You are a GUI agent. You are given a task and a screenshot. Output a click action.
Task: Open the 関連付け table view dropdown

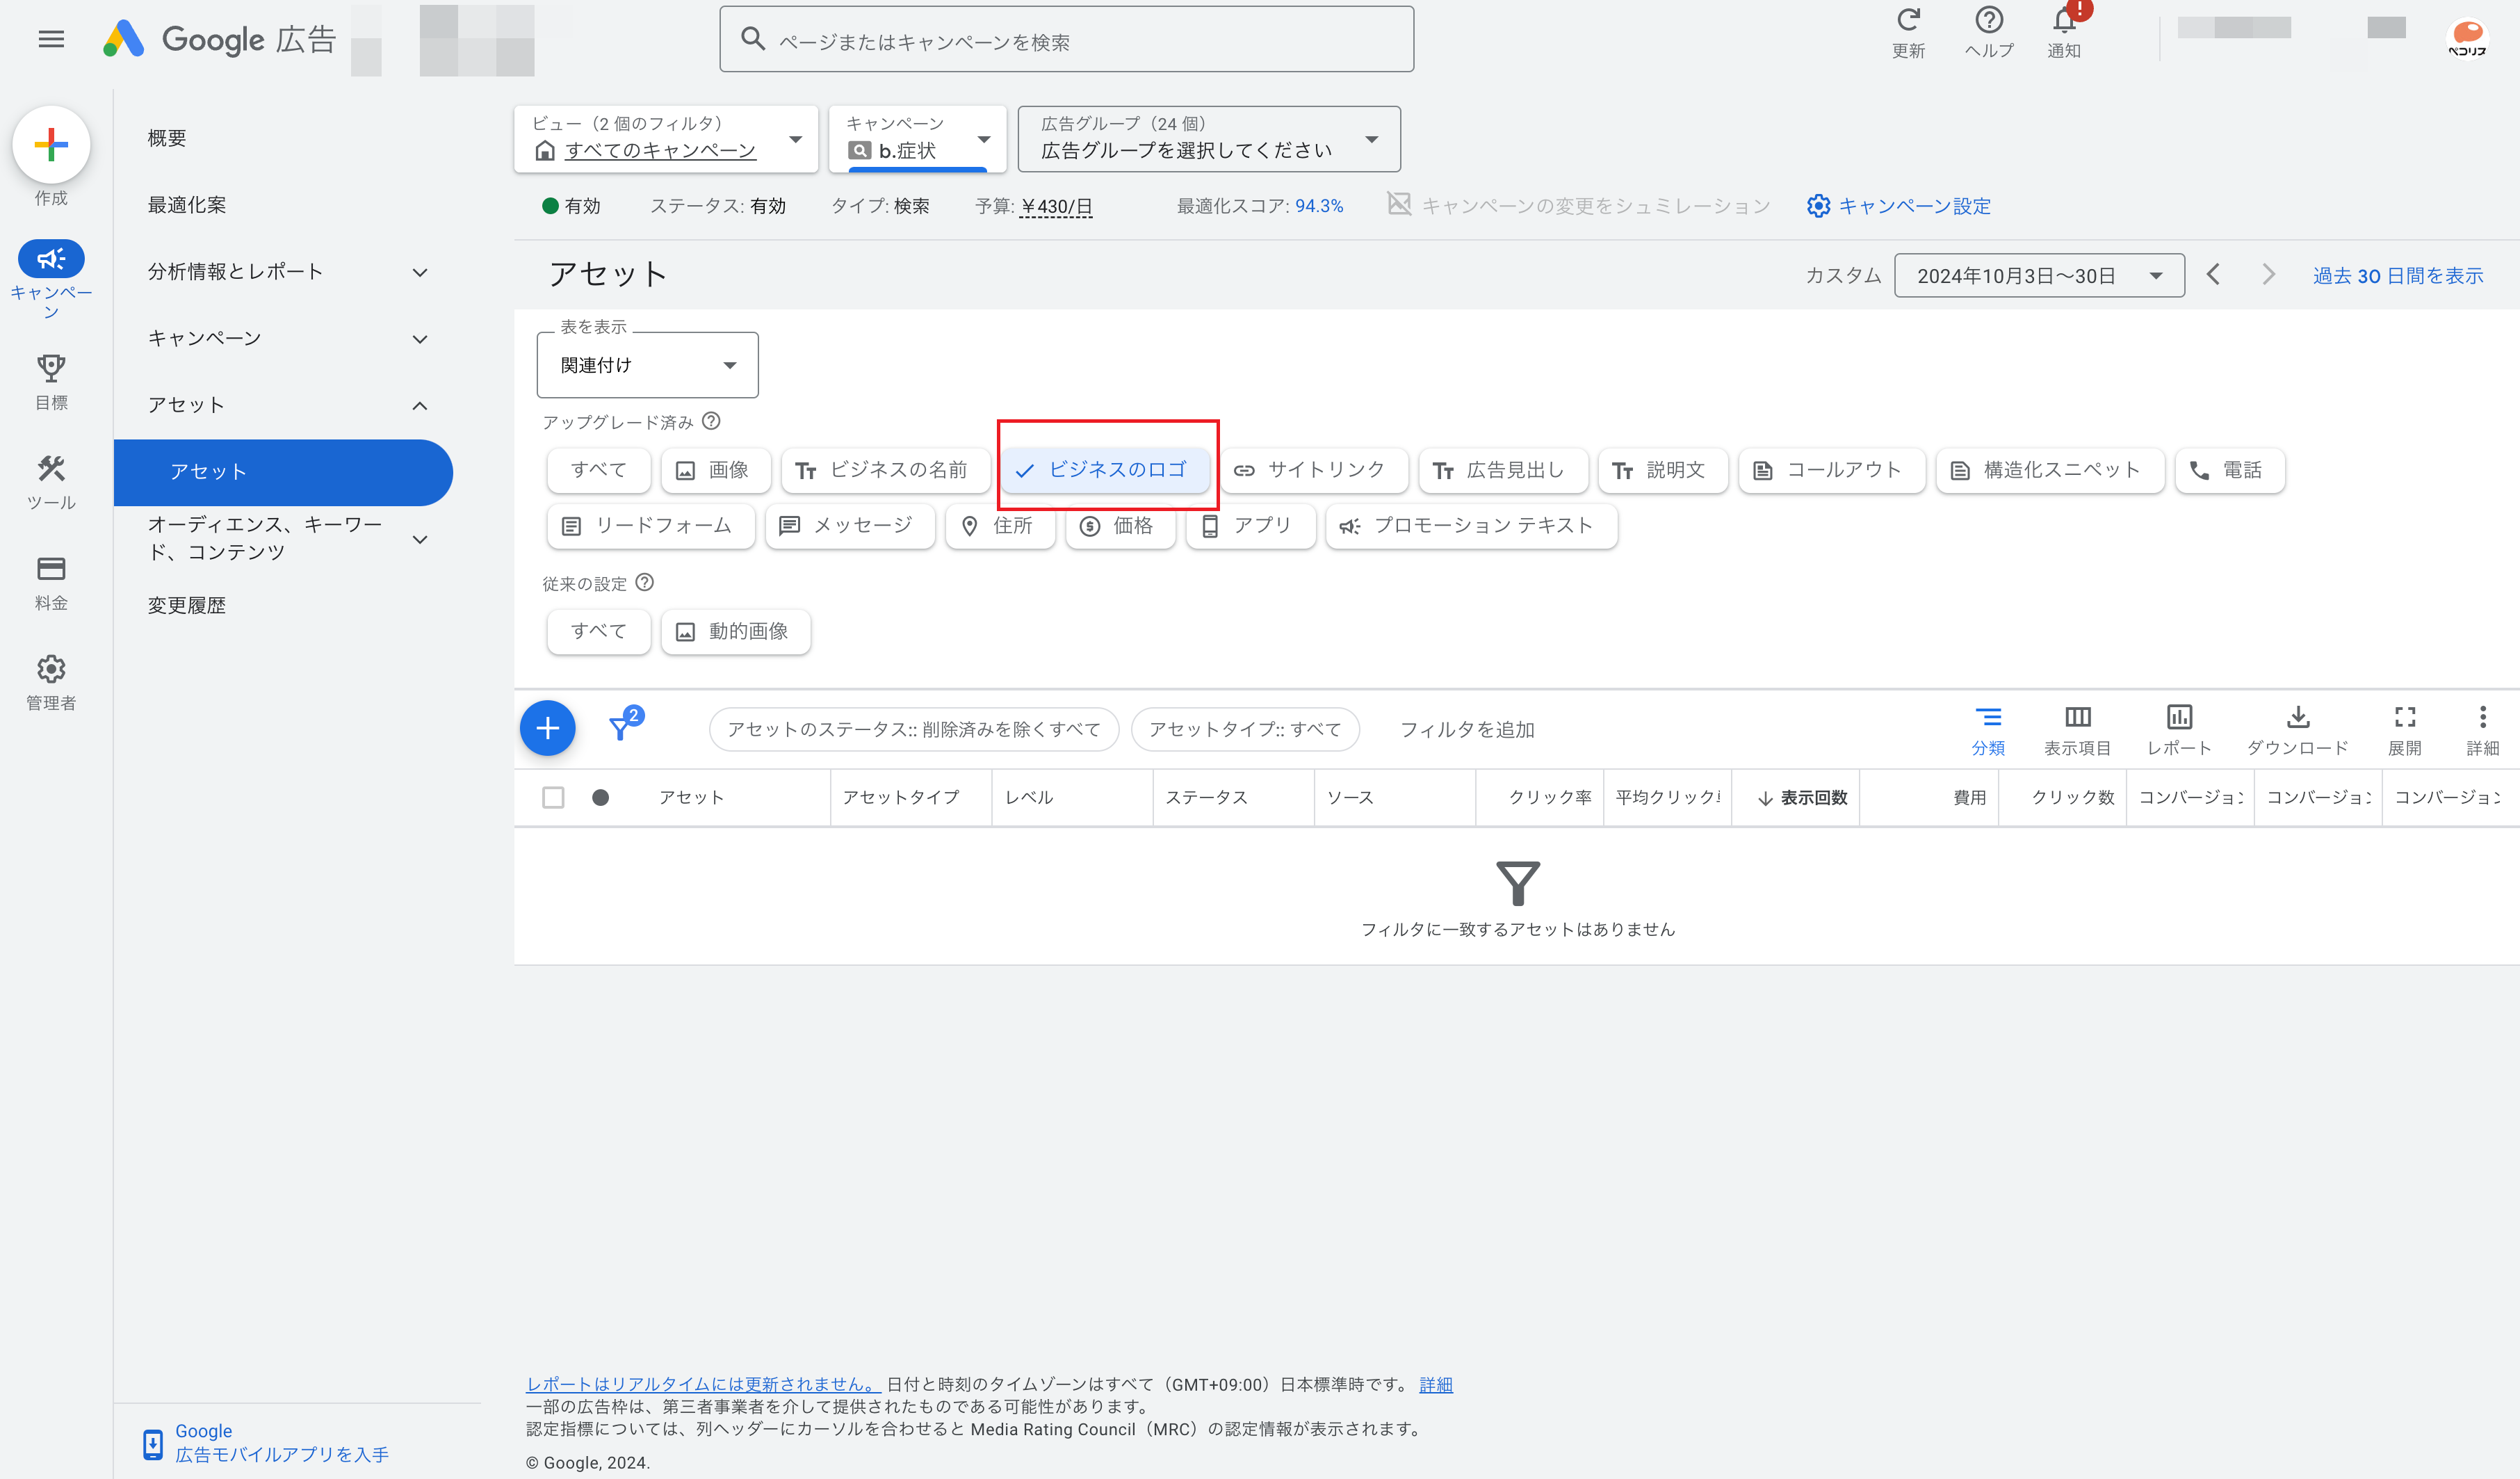[647, 365]
